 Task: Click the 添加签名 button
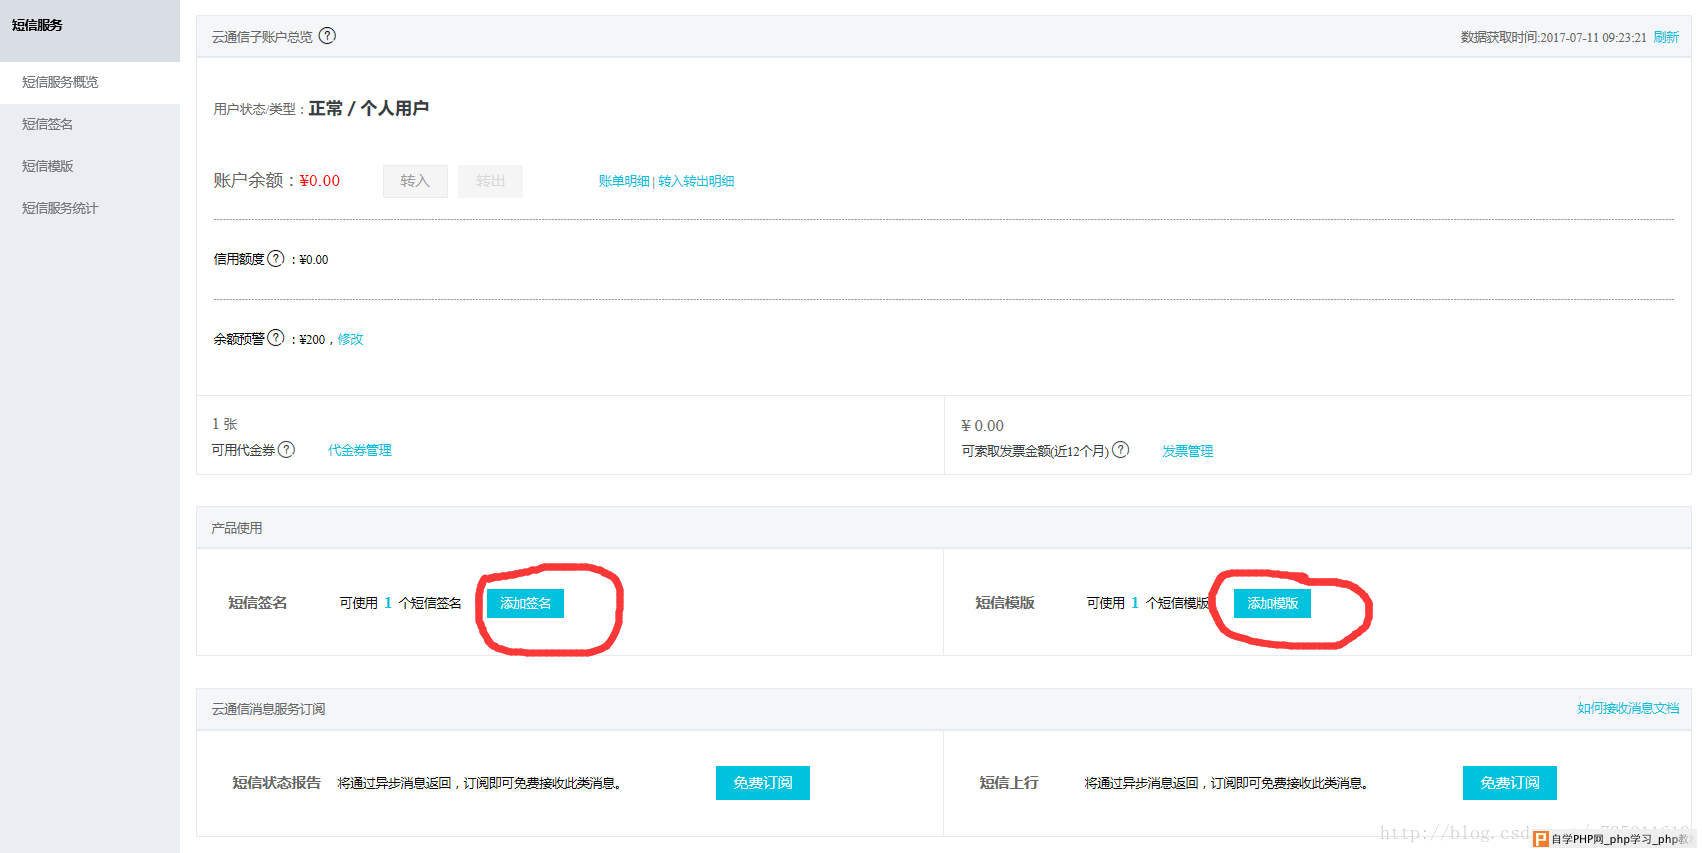coord(525,603)
